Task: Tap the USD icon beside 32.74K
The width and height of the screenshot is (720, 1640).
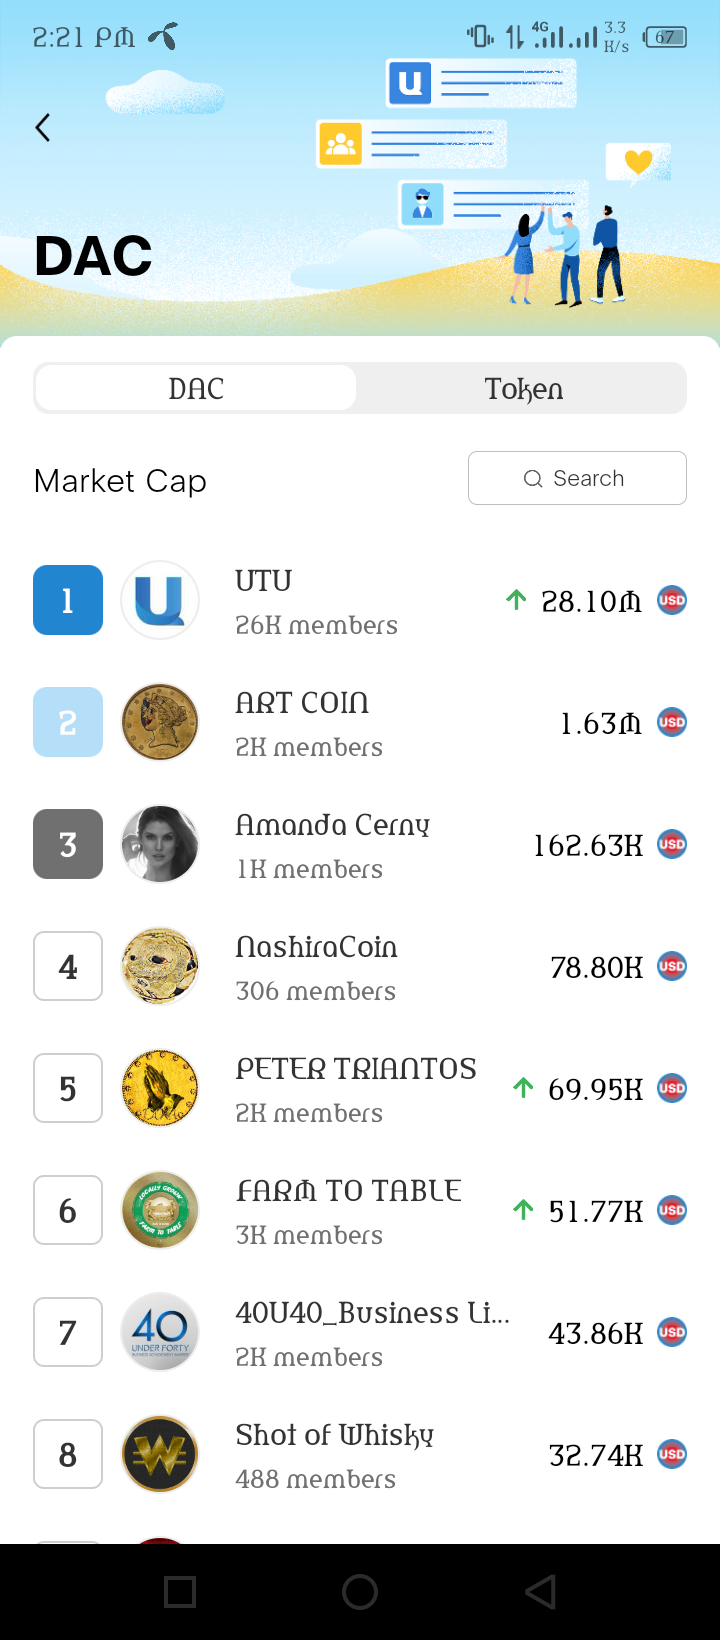Action: coord(672,1454)
